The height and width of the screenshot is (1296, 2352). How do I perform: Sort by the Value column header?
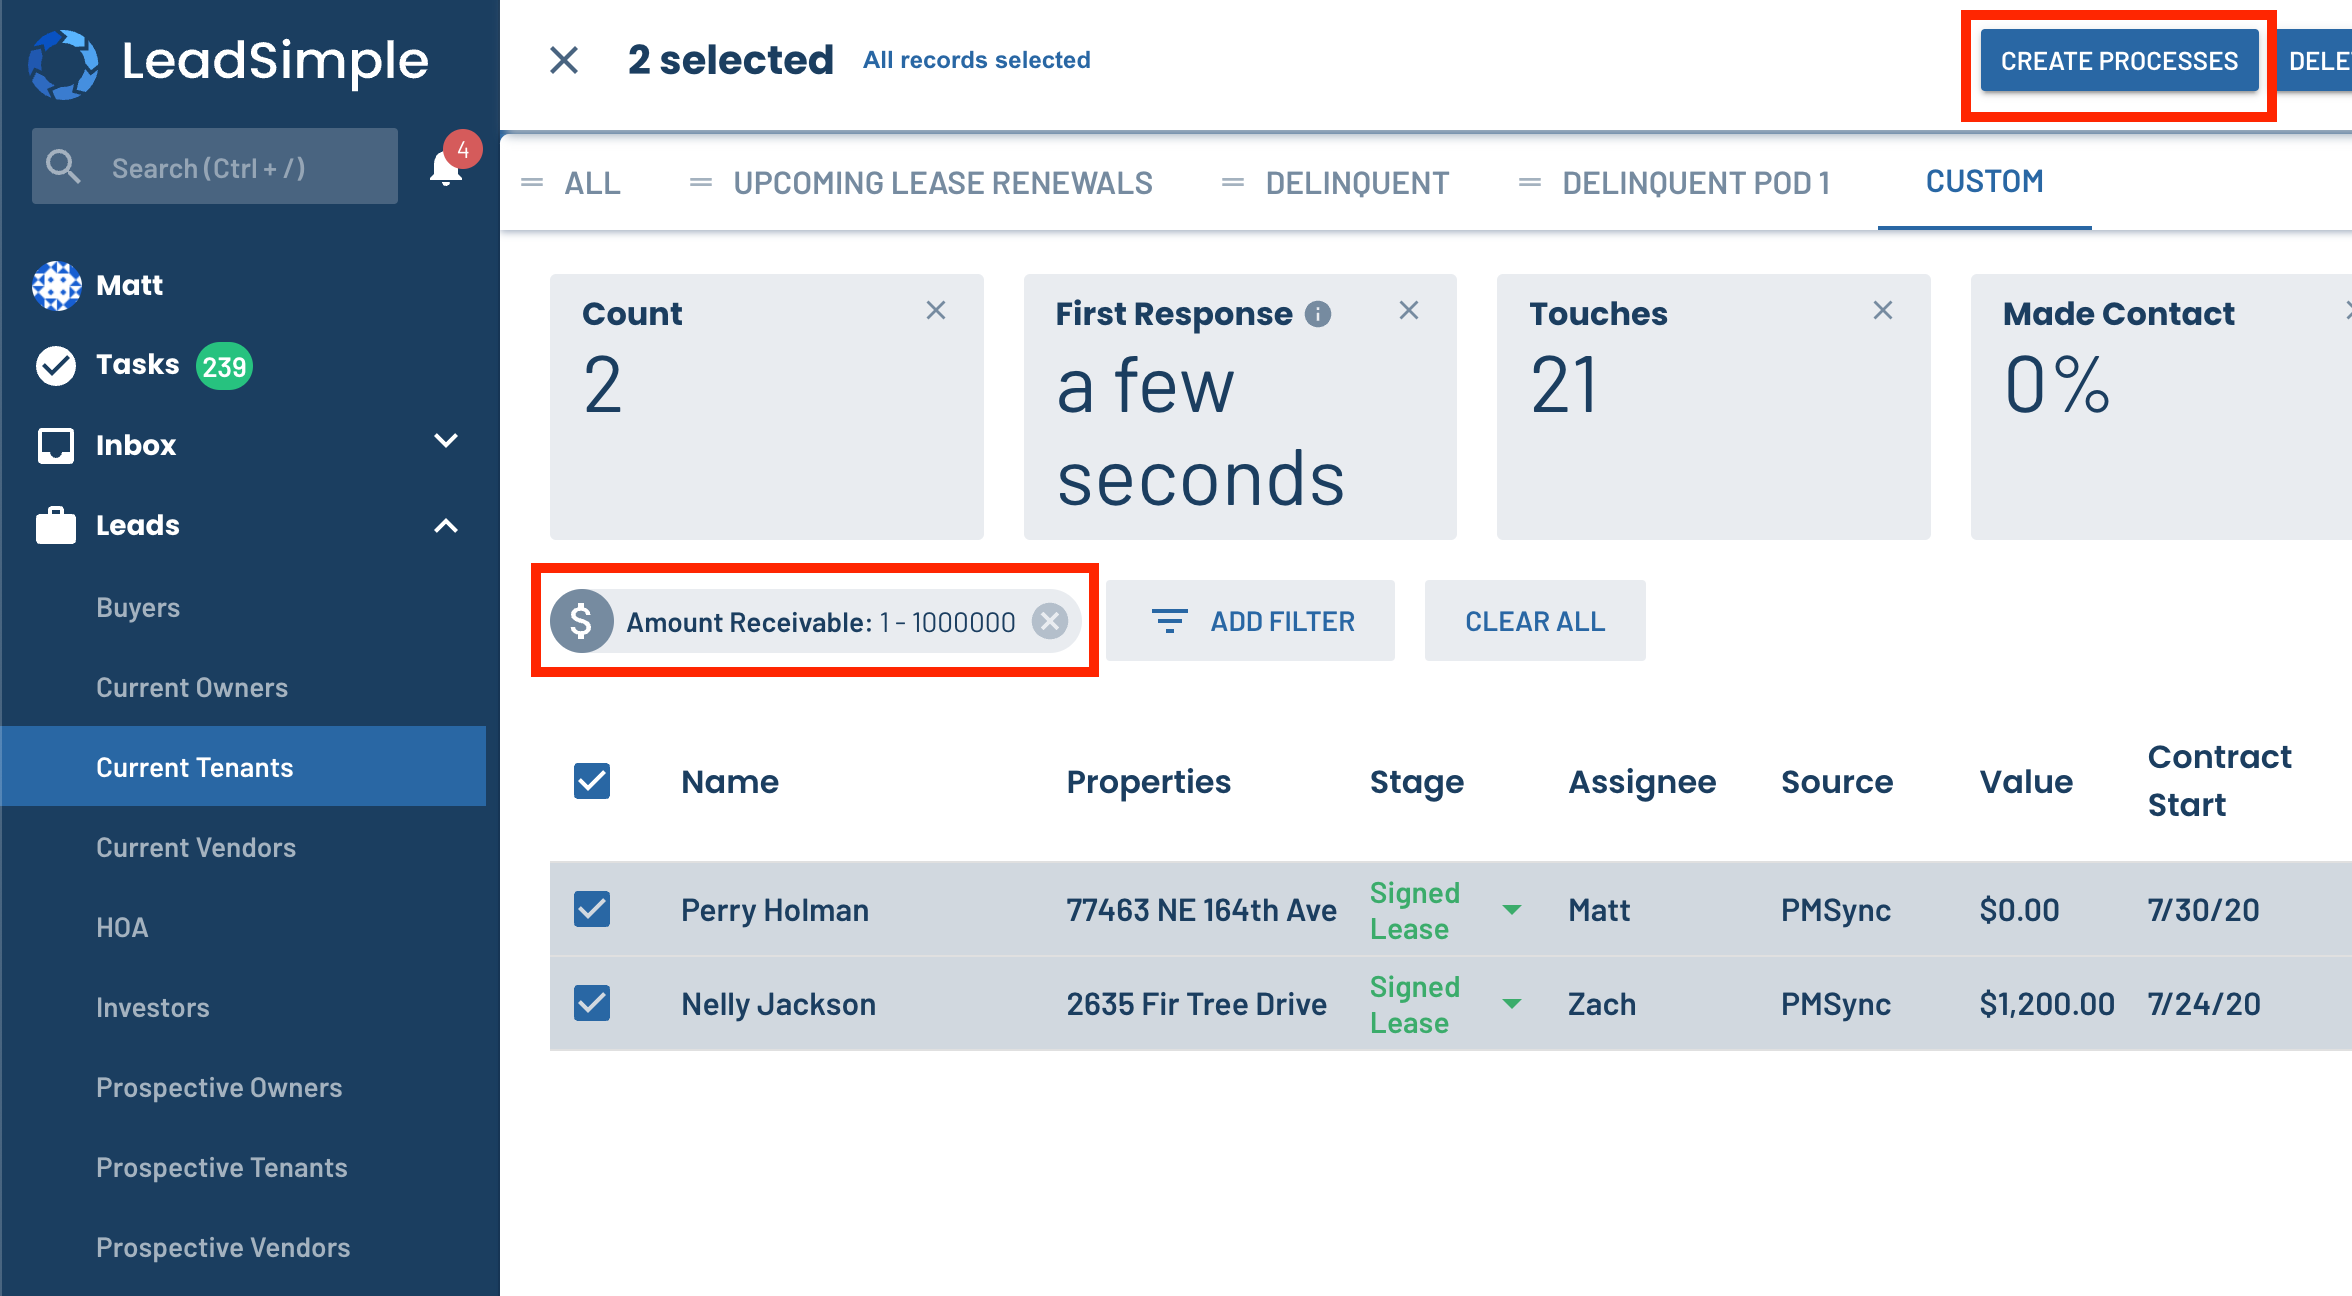[2026, 781]
